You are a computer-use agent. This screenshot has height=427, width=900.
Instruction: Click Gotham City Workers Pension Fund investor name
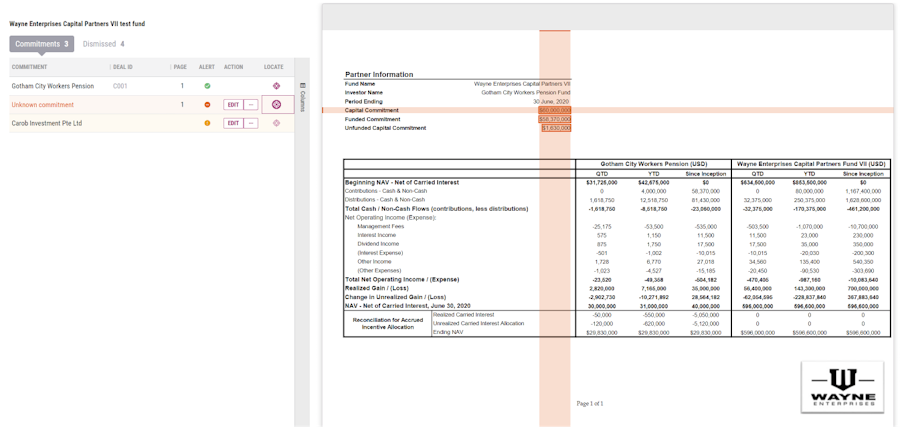[x=526, y=92]
